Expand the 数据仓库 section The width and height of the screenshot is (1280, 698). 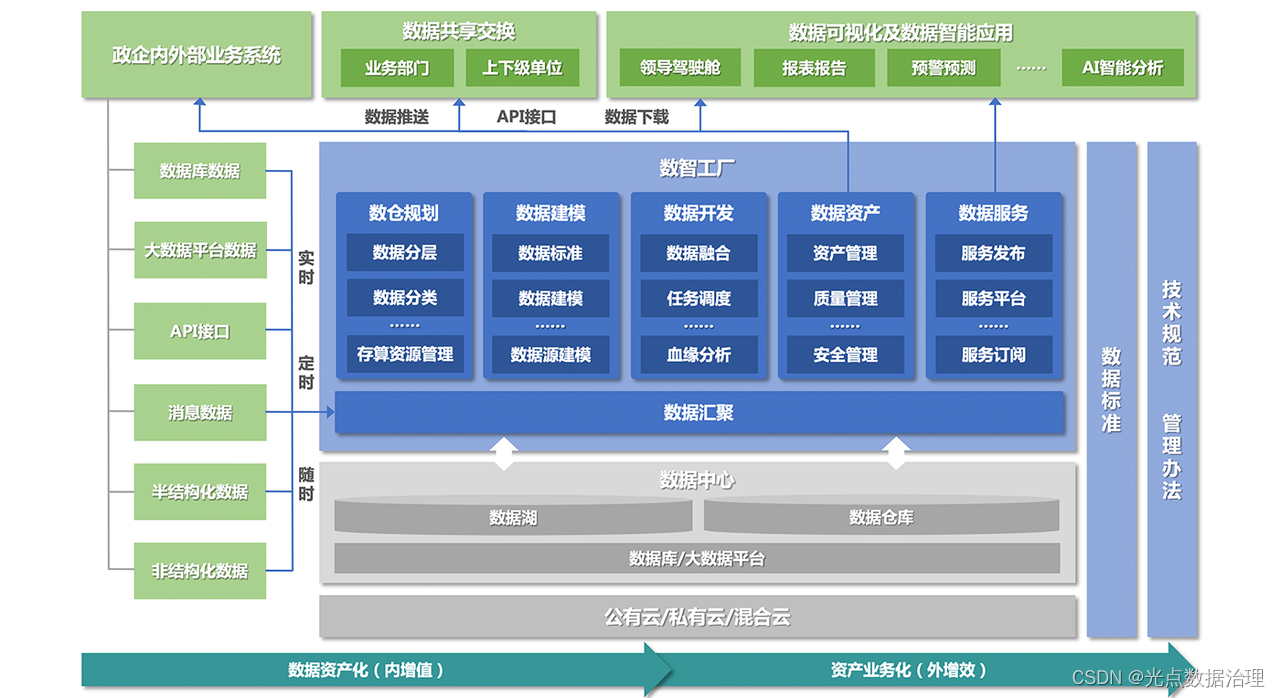coord(881,517)
